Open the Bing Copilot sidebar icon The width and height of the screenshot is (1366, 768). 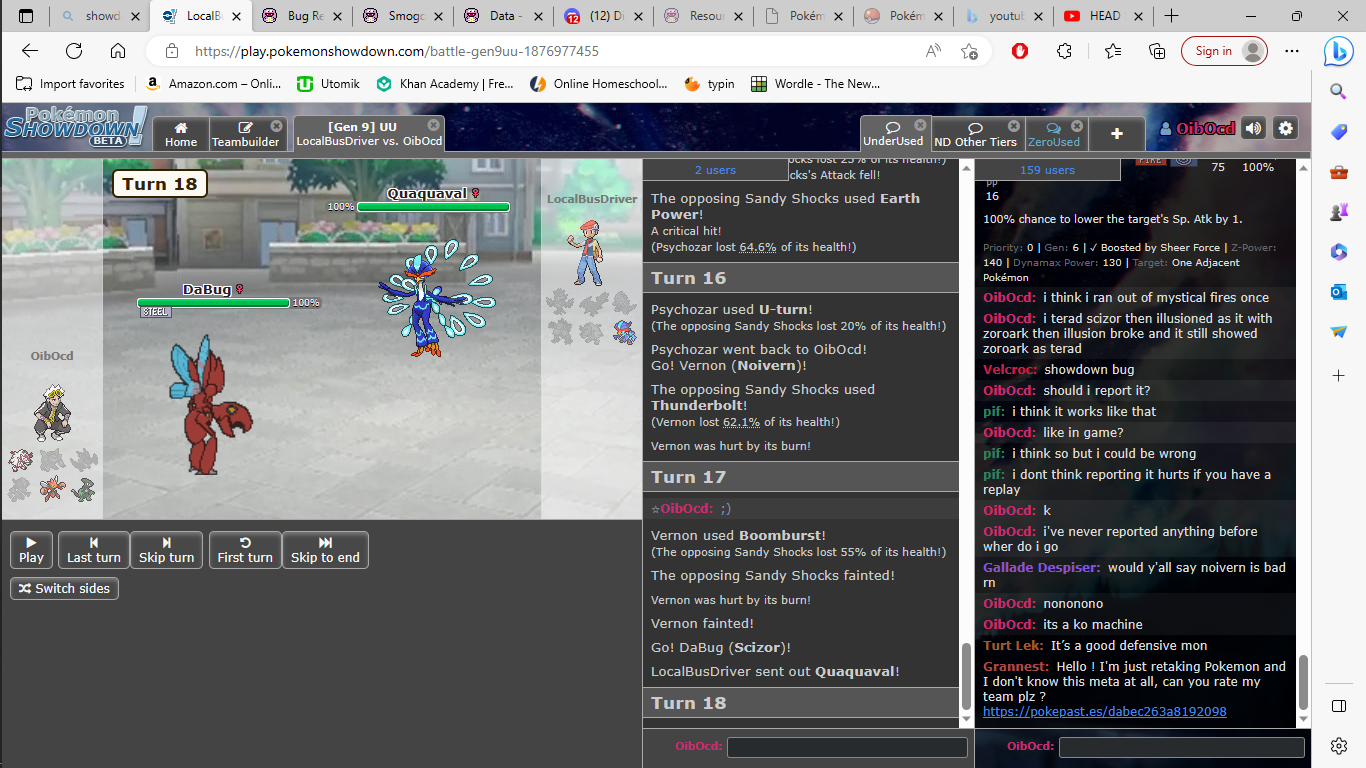click(x=1338, y=51)
